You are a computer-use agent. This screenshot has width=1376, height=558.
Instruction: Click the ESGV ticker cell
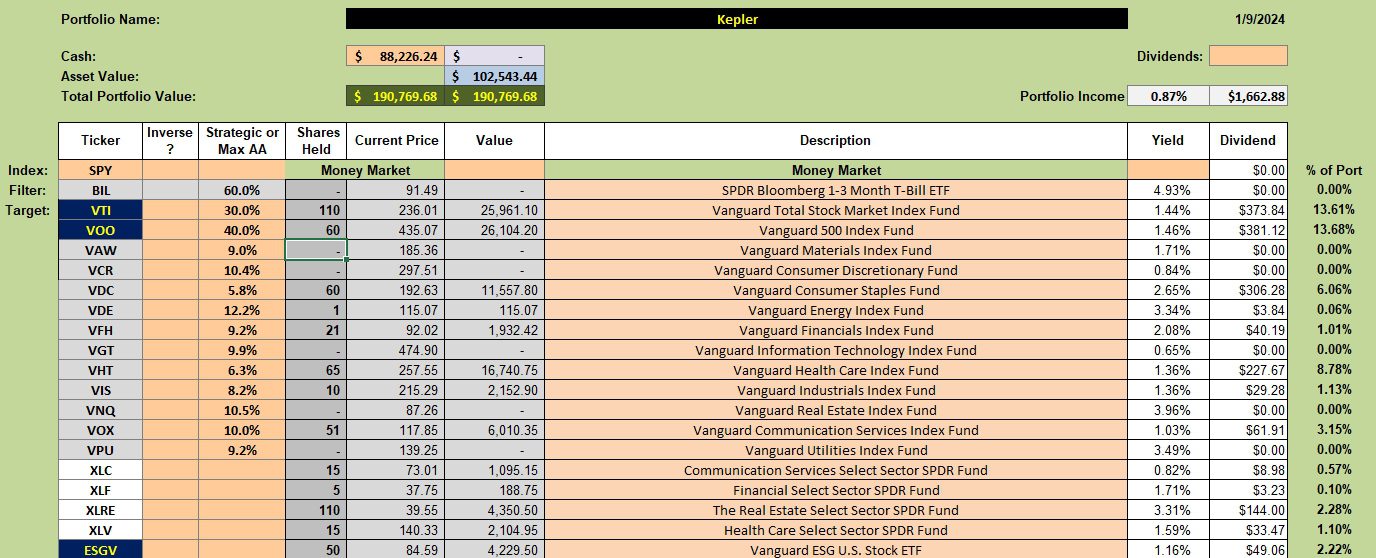click(100, 550)
